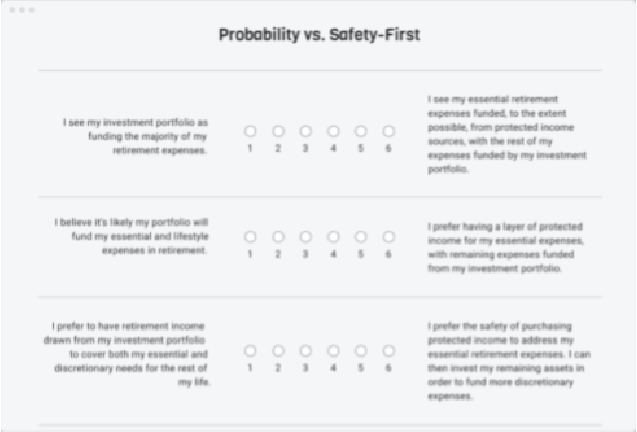Choose 2 on the first question scale
The height and width of the screenshot is (432, 637).
[278, 131]
